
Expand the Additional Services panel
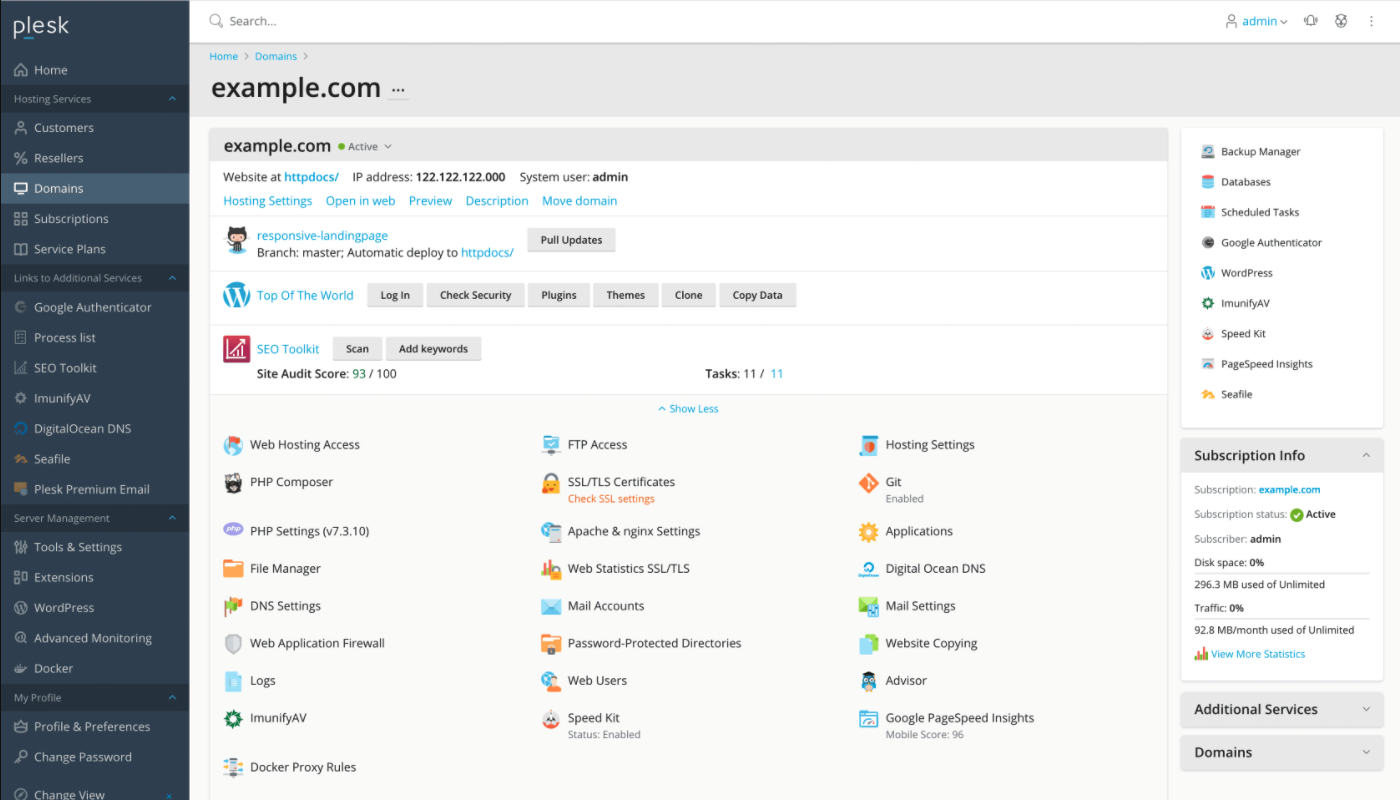coord(1366,709)
